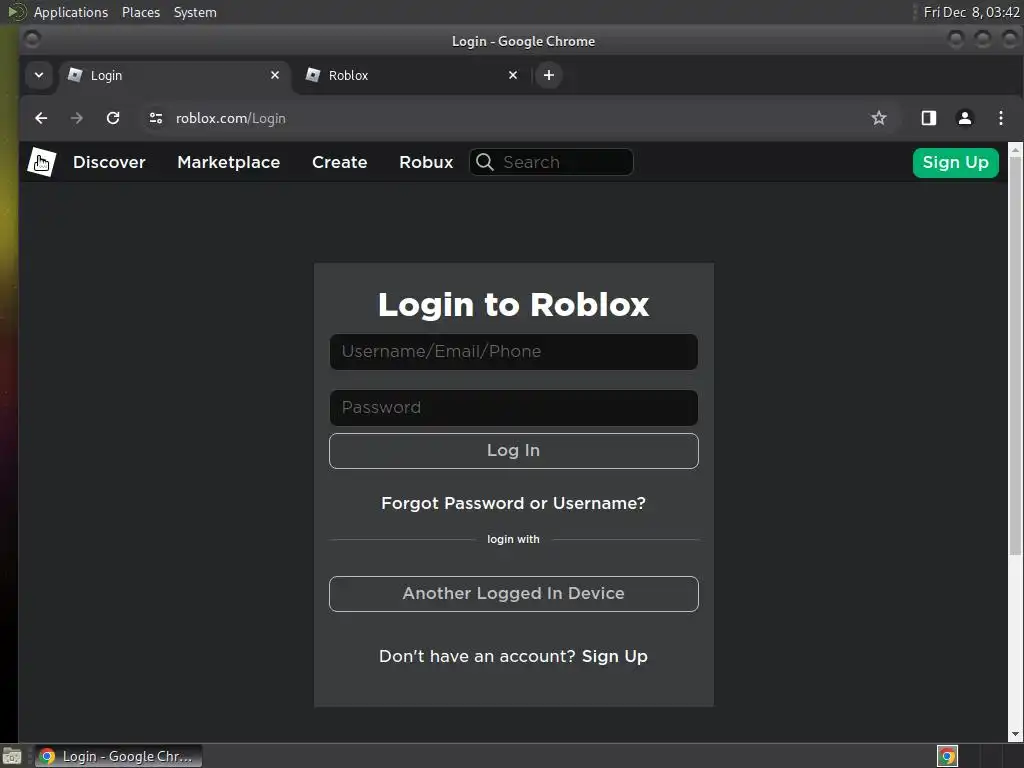
Task: Click the page vertical scrollbar
Action: click(1015, 356)
